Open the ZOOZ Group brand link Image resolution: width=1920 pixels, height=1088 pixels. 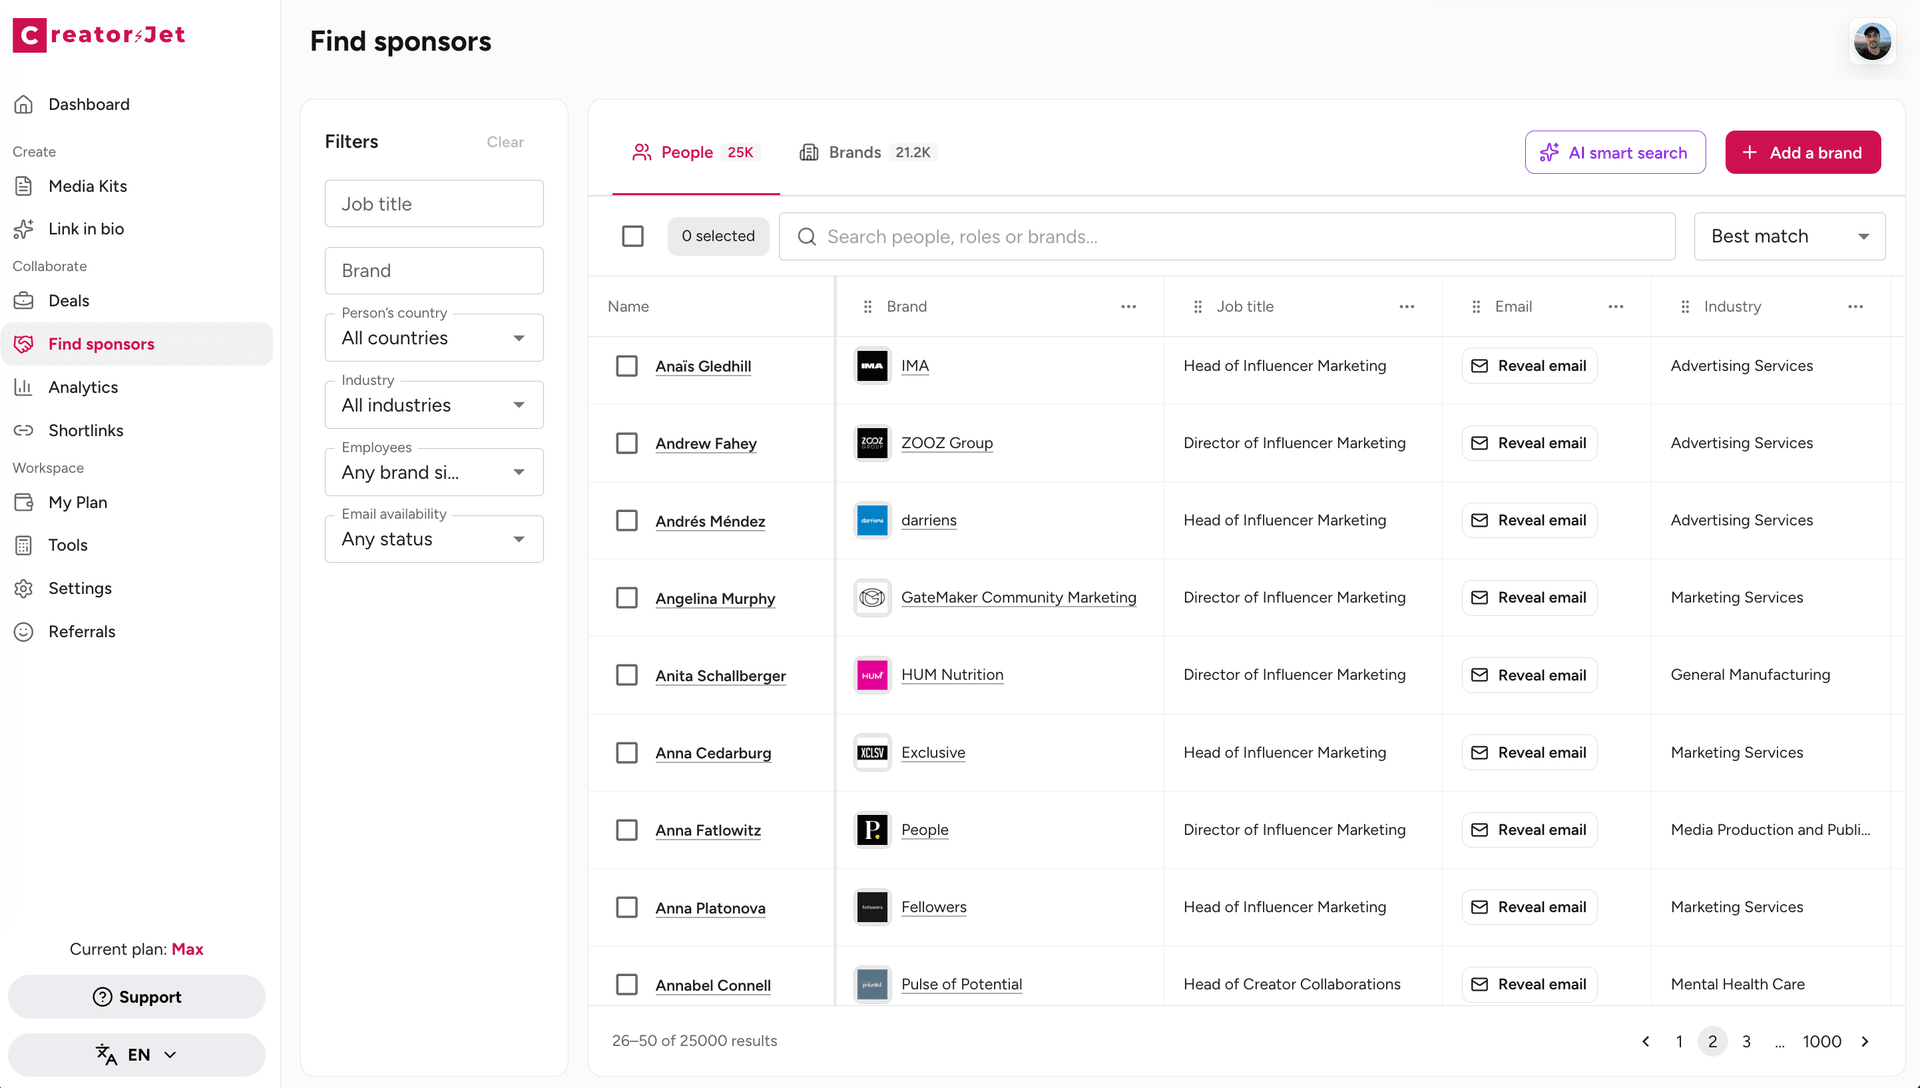tap(946, 443)
